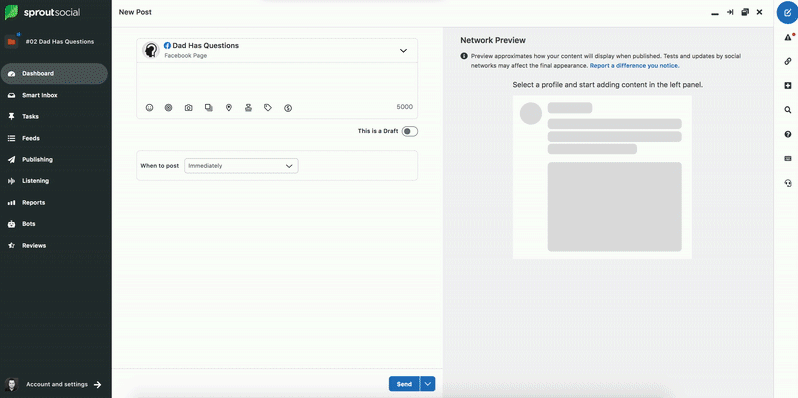Open help question mark icon
This screenshot has width=798, height=398.
click(788, 134)
